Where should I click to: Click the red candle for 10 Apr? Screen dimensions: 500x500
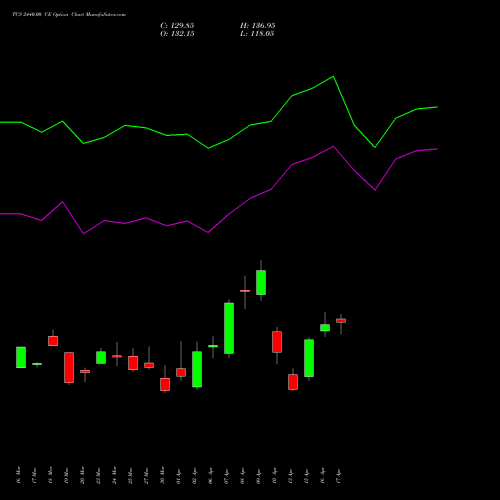point(277,342)
